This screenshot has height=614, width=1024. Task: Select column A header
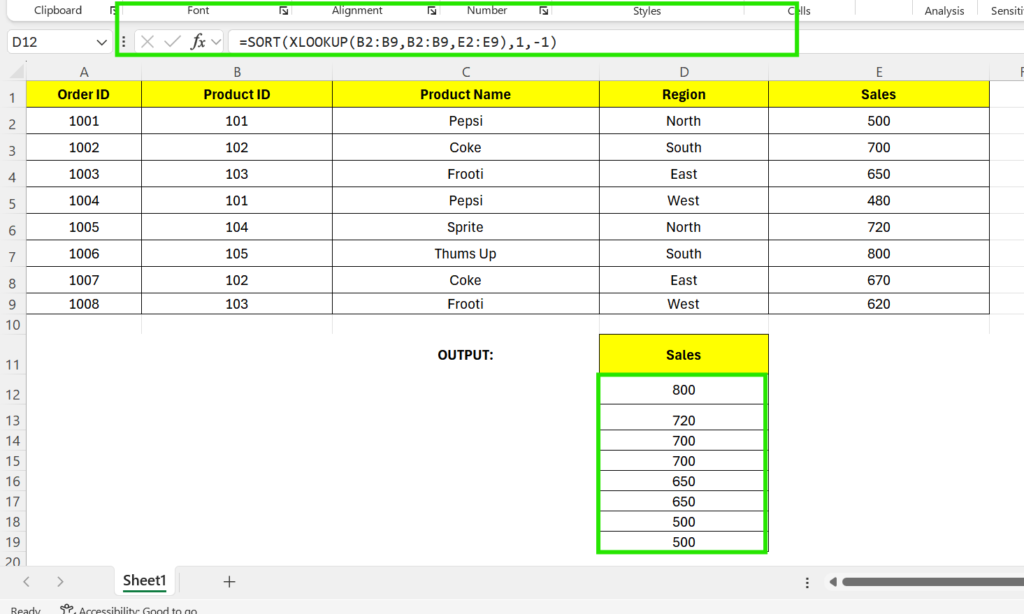(x=84, y=72)
